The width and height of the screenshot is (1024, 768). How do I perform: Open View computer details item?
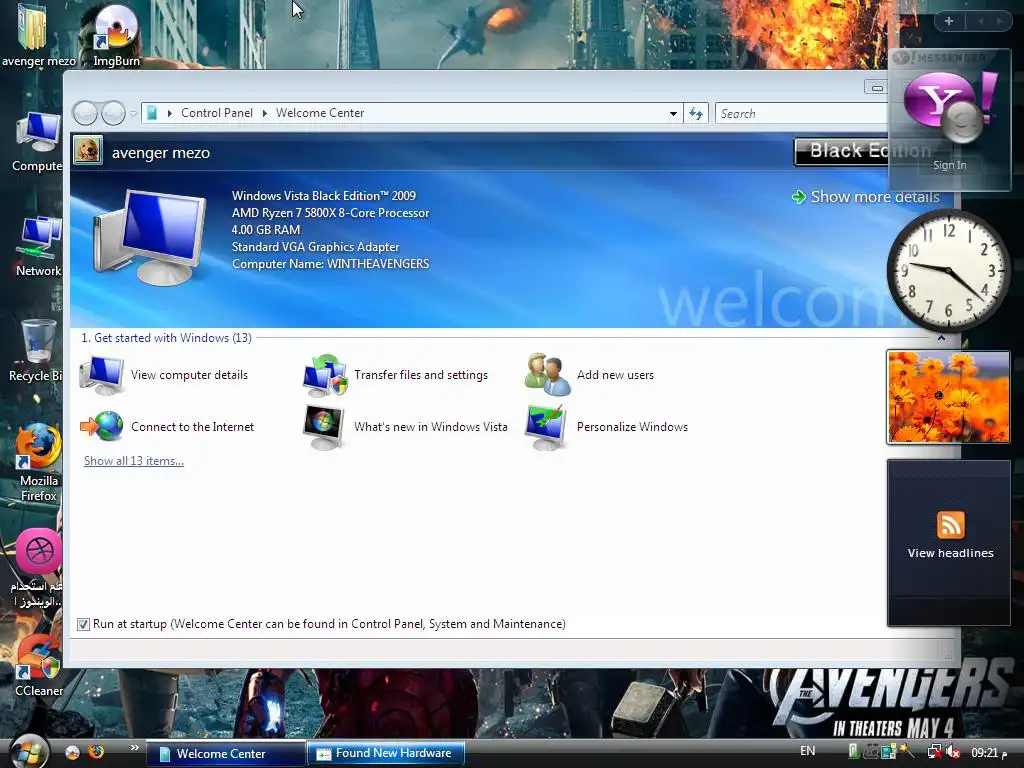[164, 375]
